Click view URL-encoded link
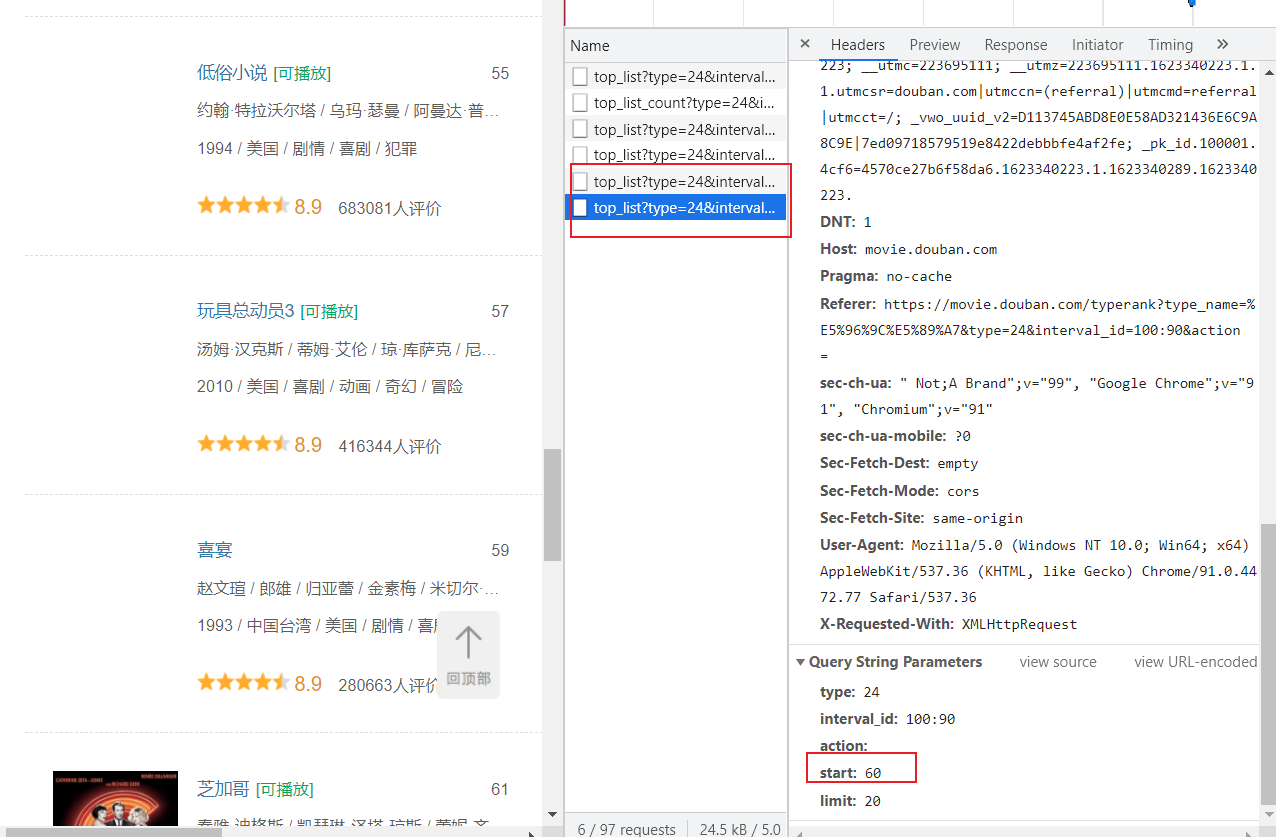 coord(1195,662)
